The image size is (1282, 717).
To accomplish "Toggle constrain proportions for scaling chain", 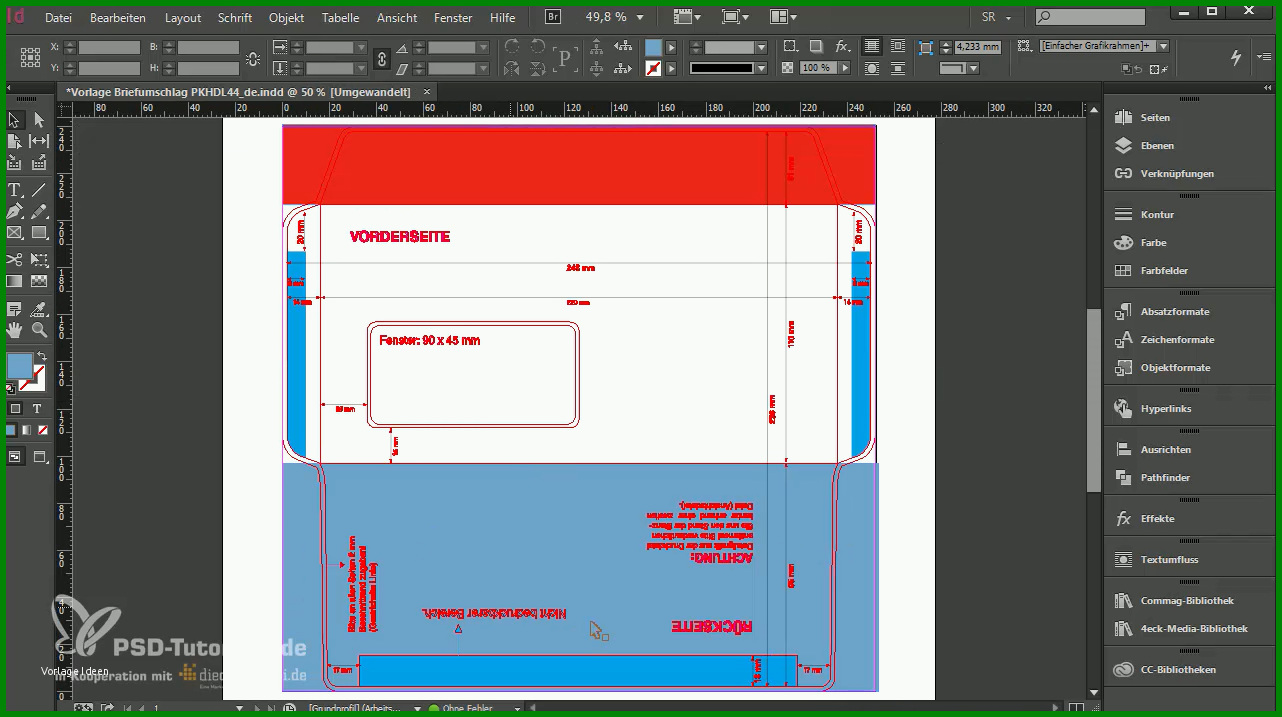I will [381, 58].
